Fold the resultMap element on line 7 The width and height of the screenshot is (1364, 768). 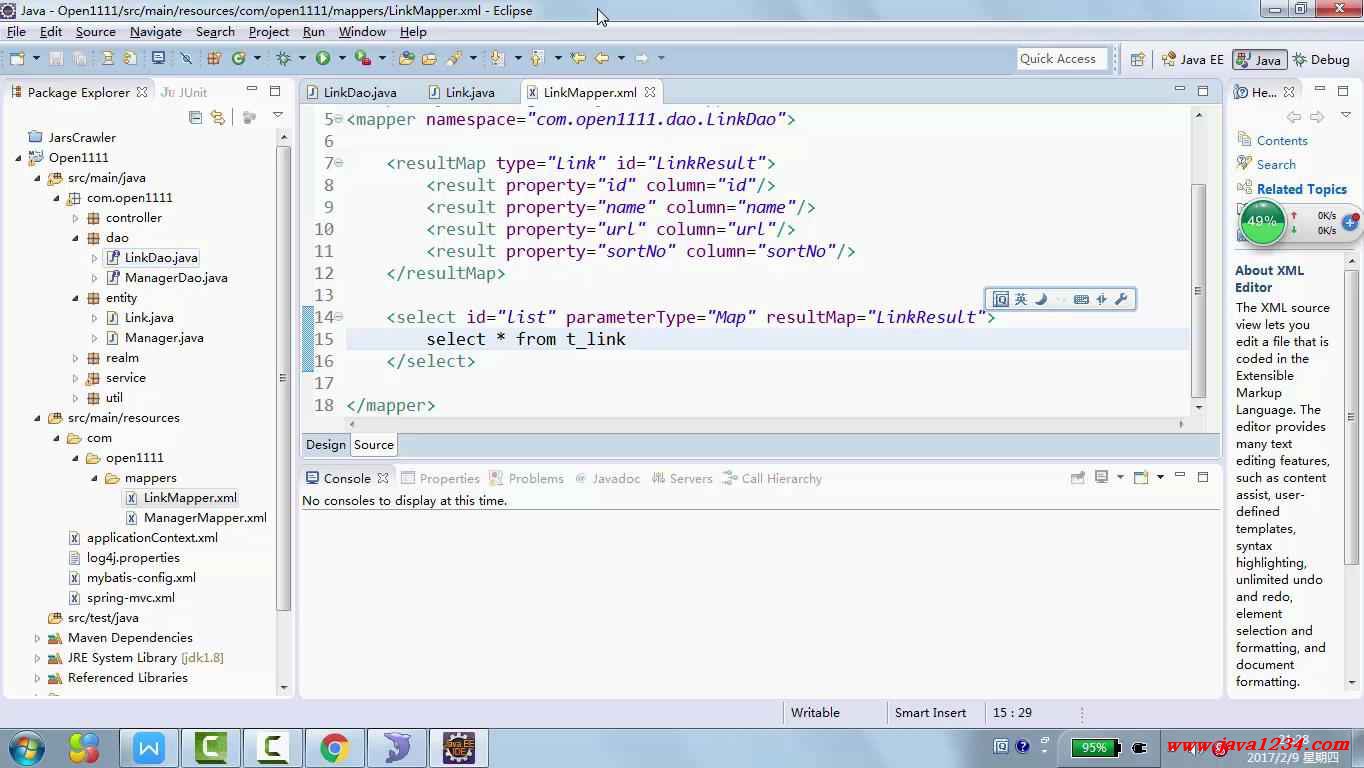[x=339, y=163]
